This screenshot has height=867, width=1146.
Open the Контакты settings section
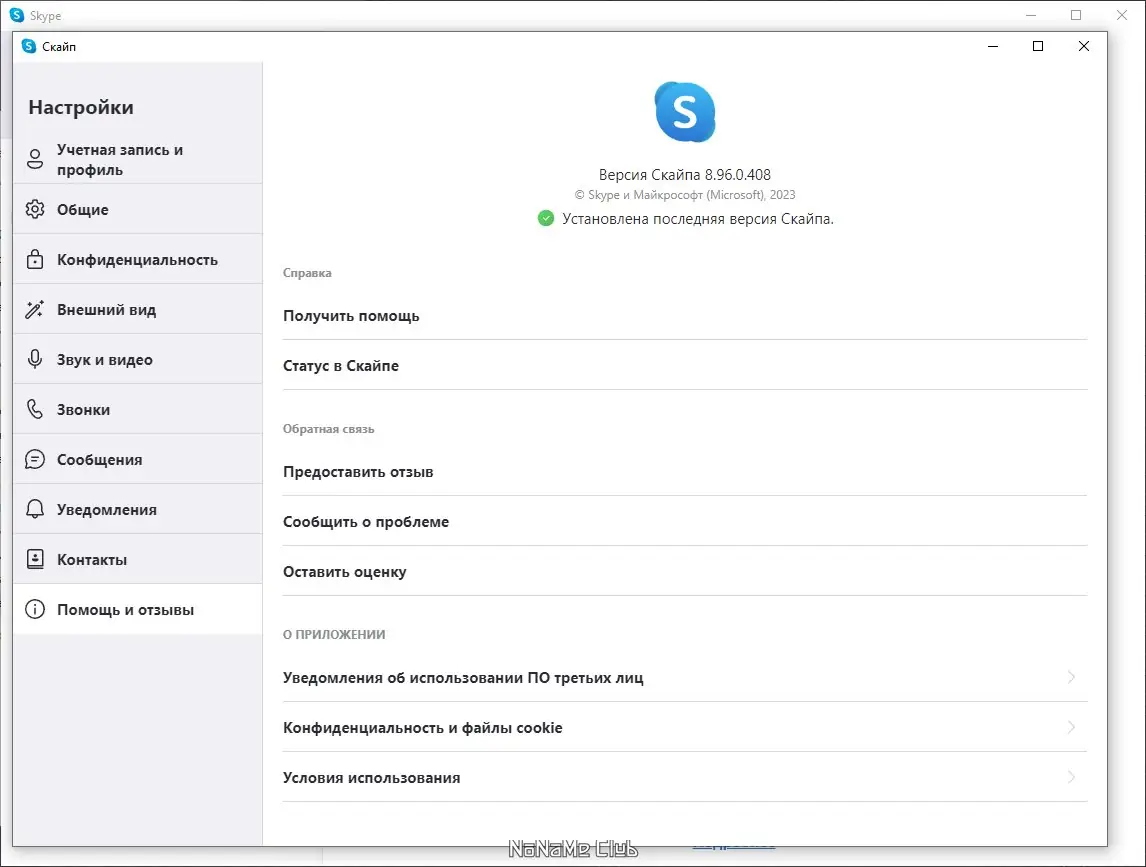(137, 559)
